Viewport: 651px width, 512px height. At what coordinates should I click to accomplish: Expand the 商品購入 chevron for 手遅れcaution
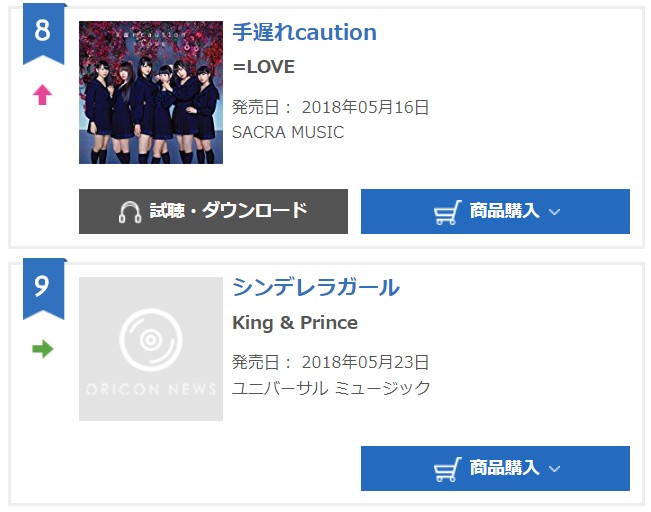pos(555,212)
